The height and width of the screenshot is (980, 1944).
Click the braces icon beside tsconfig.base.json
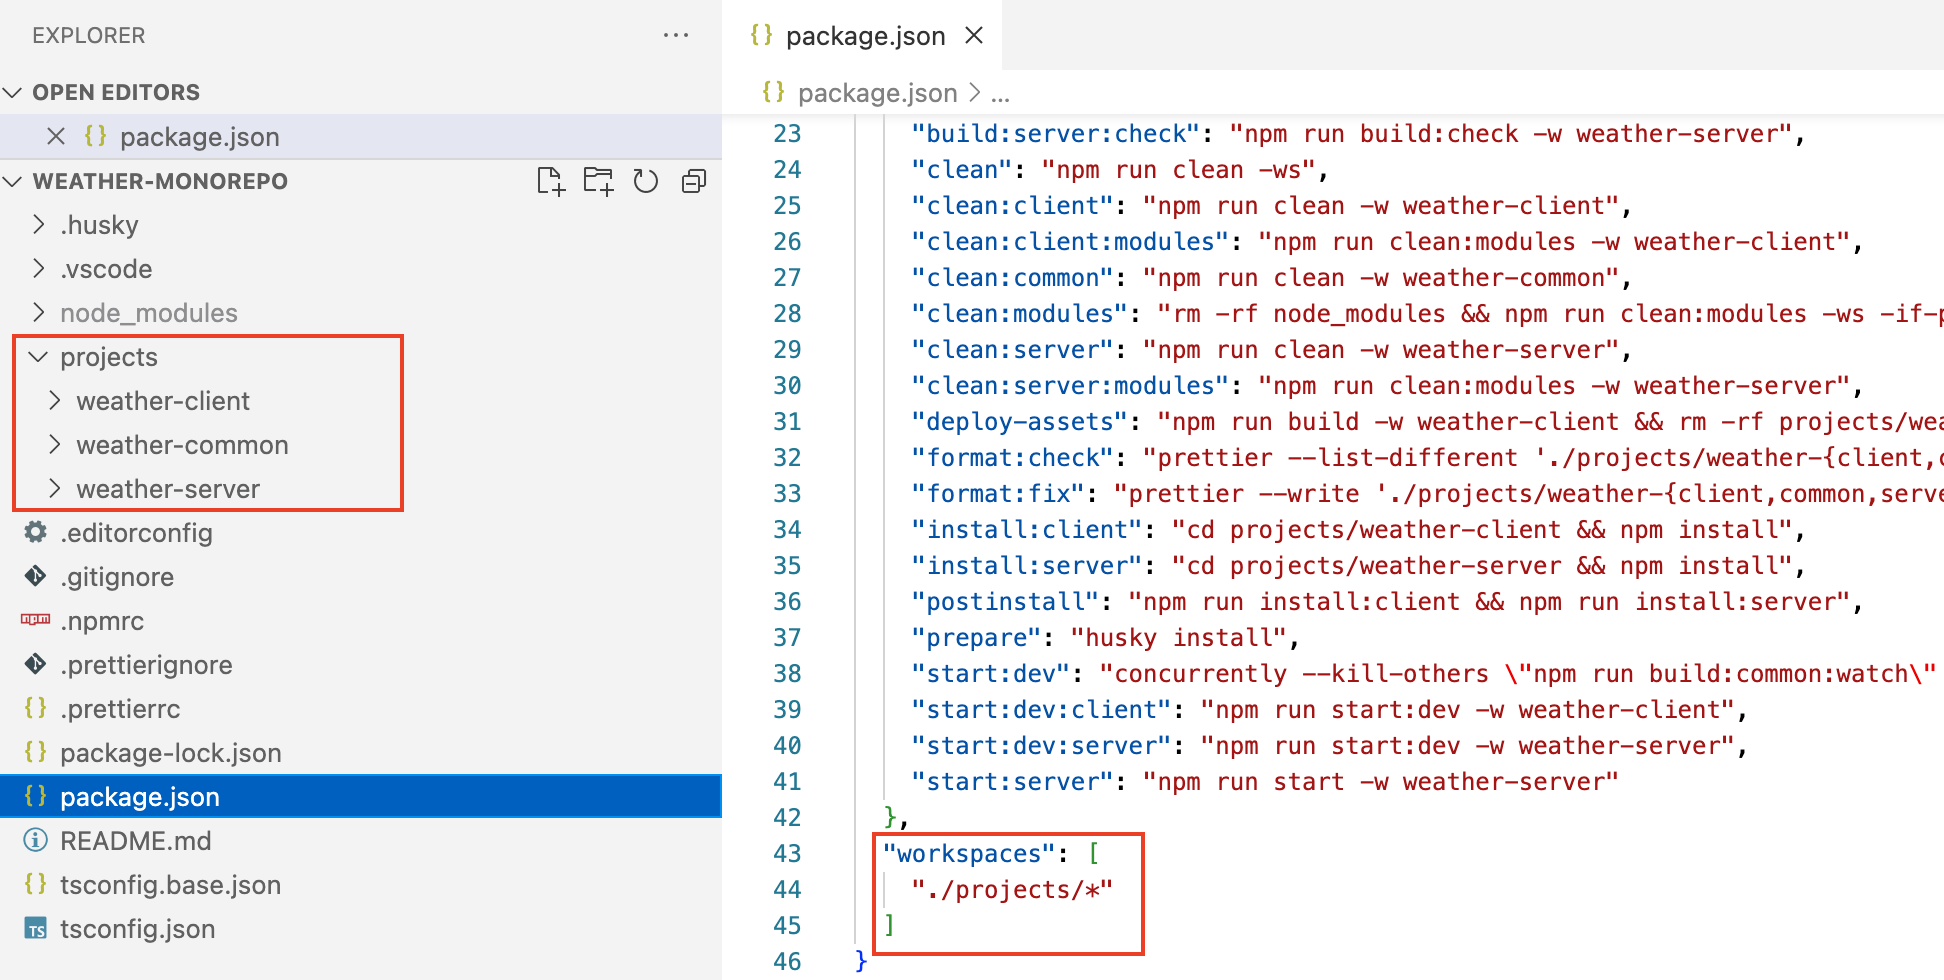(36, 884)
